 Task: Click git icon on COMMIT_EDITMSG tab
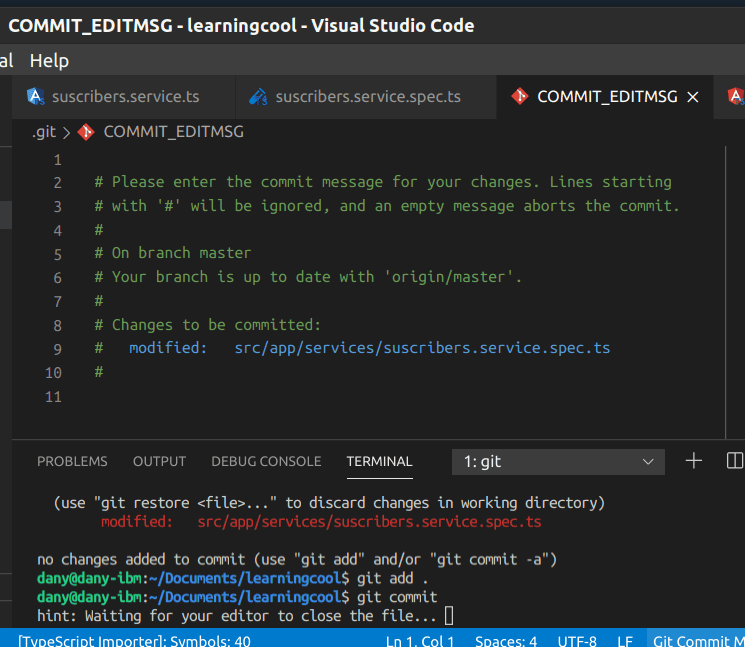point(519,97)
